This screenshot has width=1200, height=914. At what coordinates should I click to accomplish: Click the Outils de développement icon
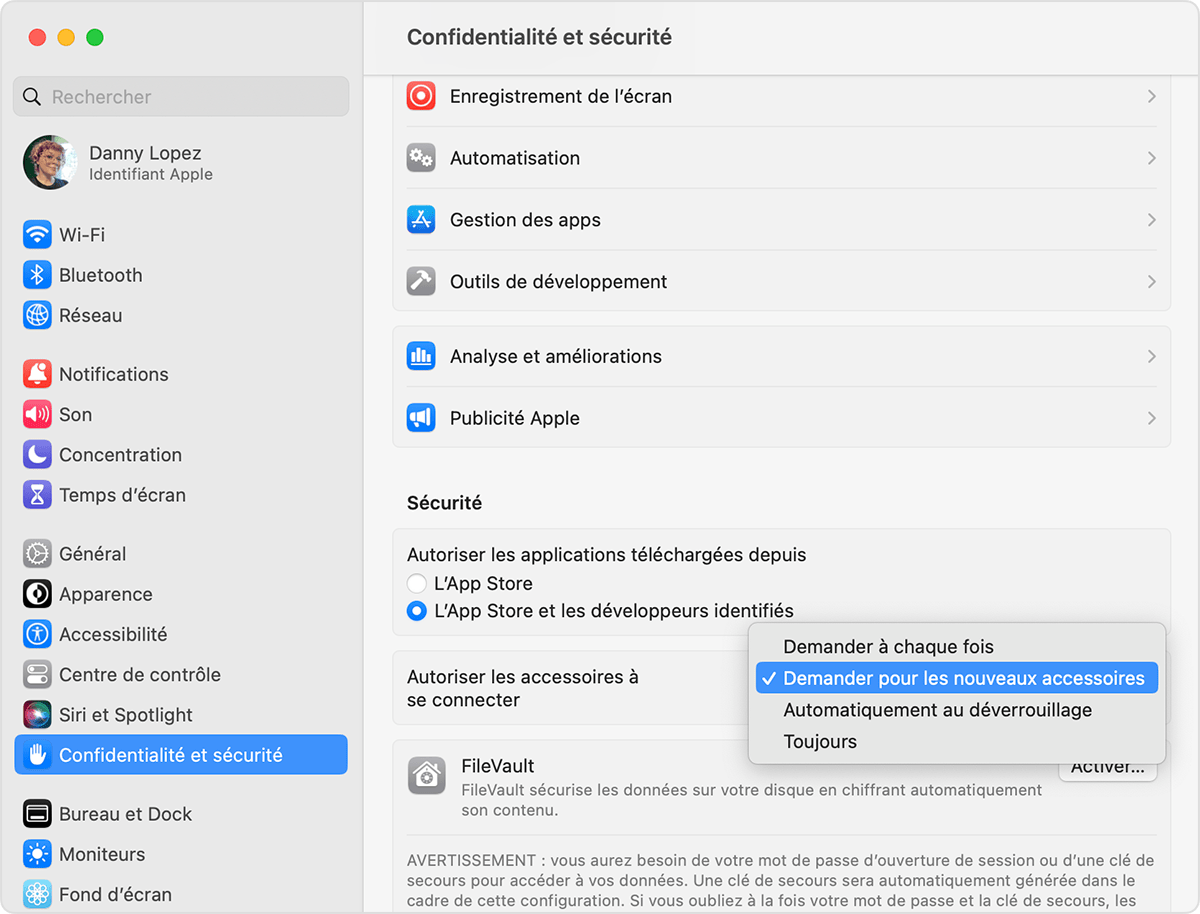(x=420, y=281)
